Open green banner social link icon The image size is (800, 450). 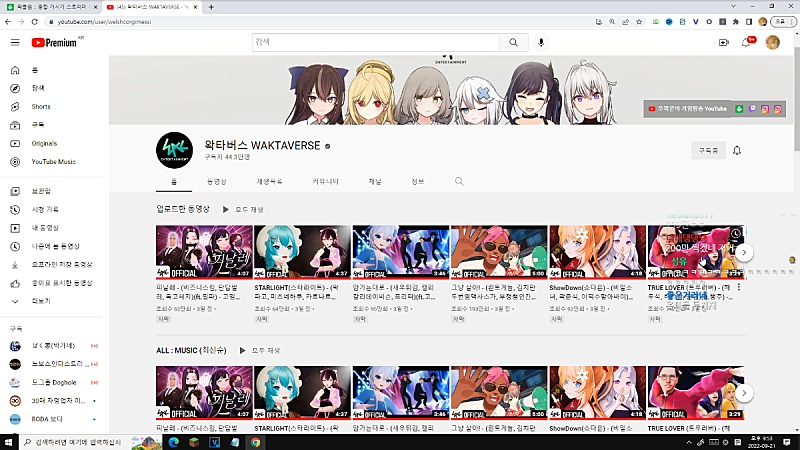click(x=739, y=109)
